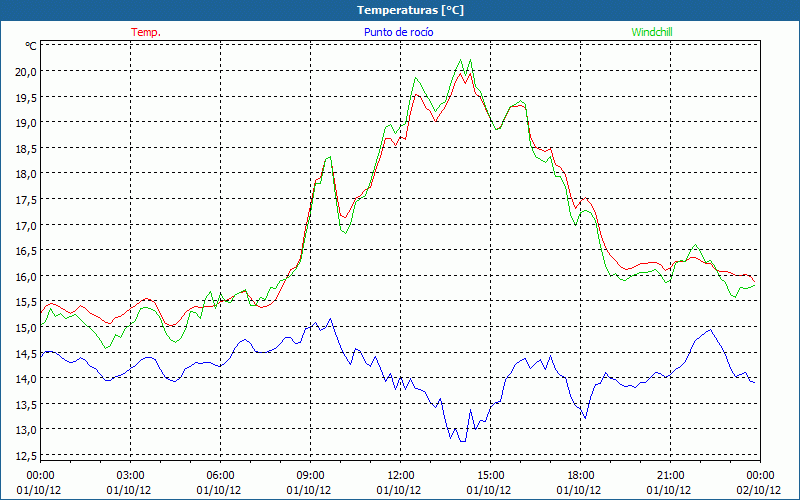This screenshot has height=500, width=800.
Task: Click the '02/10/12' date label
Action: (x=760, y=490)
